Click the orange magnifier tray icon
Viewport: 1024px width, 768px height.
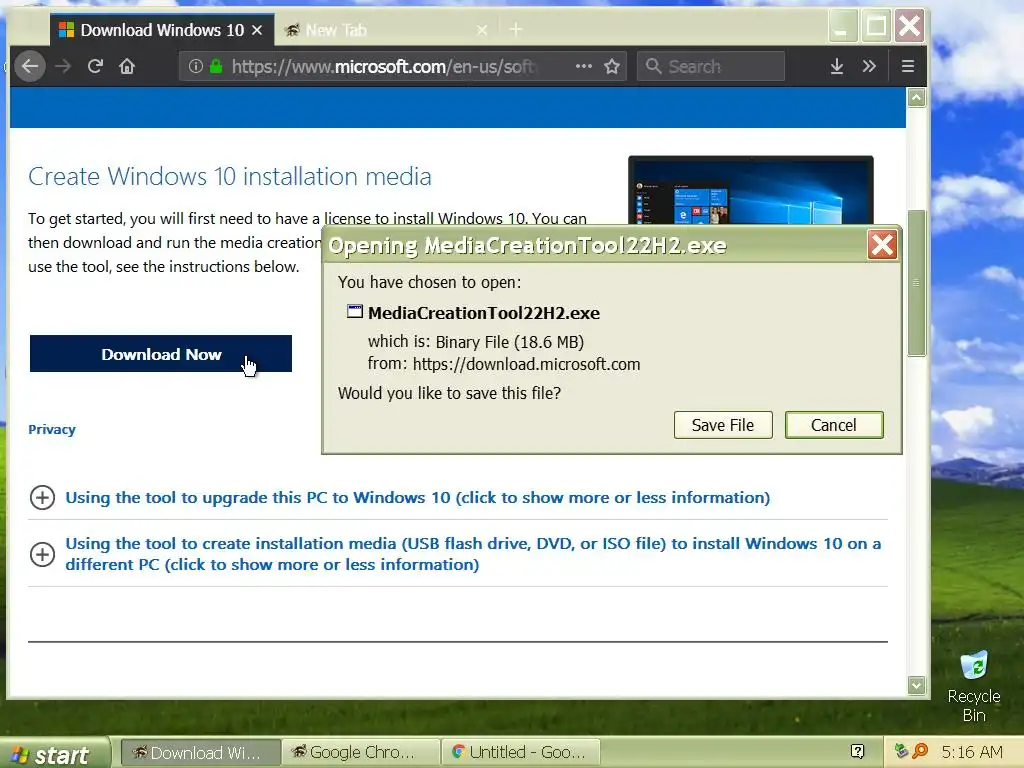click(920, 752)
